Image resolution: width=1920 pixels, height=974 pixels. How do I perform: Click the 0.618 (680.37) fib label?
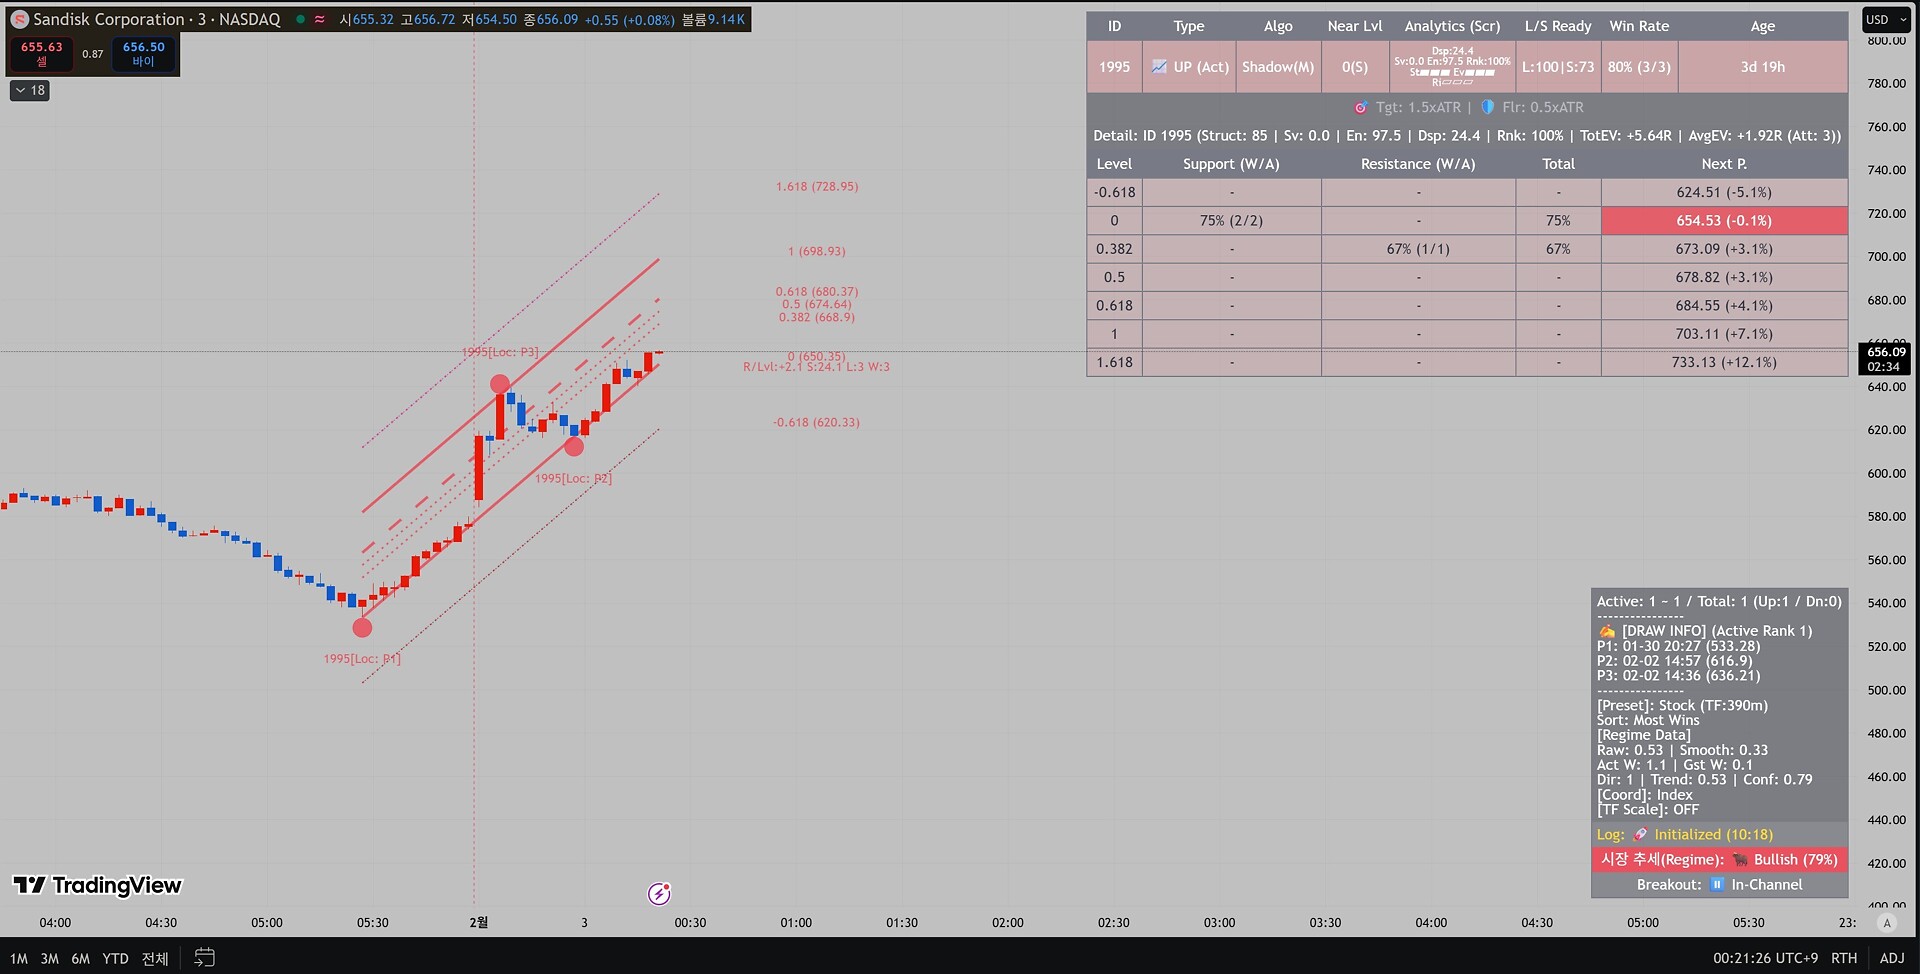[x=817, y=292]
